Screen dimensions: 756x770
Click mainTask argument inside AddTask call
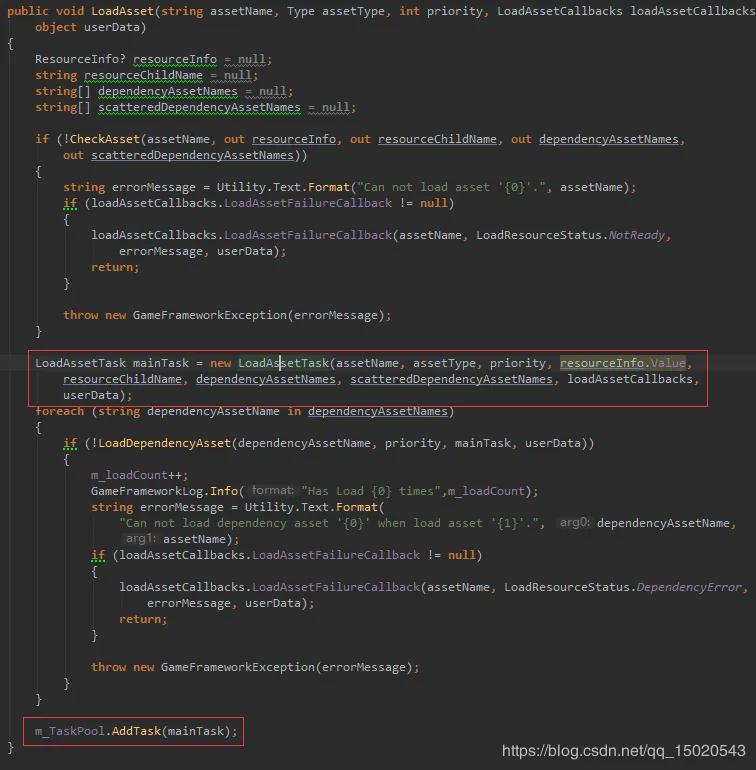coord(196,731)
